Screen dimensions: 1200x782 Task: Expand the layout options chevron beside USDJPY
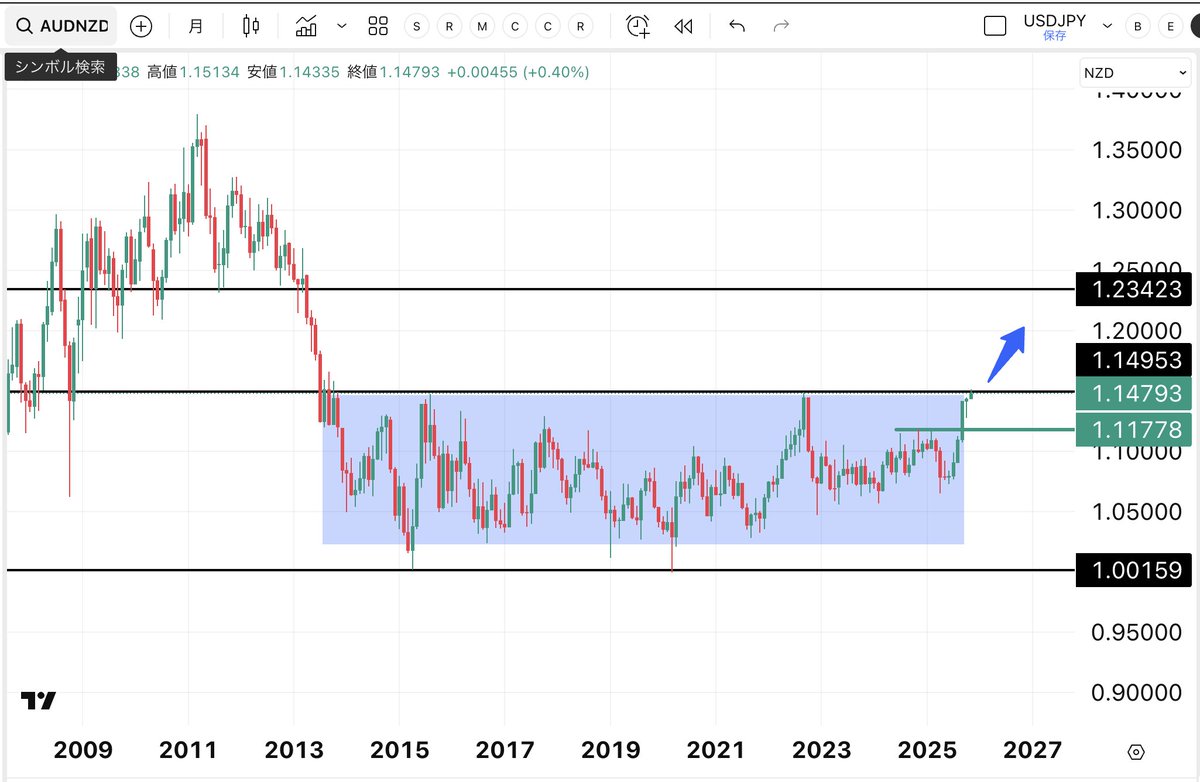(x=1106, y=27)
